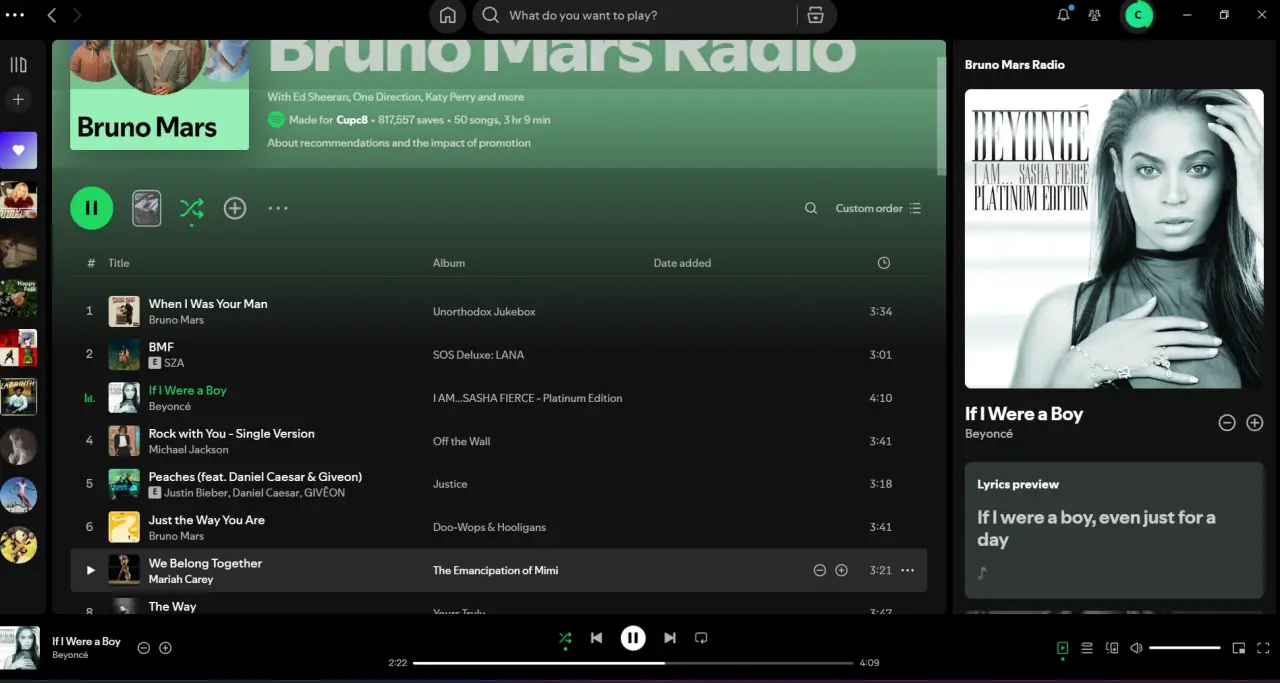
Task: Create a playlist with plus icon in sidebar
Action: [x=18, y=99]
